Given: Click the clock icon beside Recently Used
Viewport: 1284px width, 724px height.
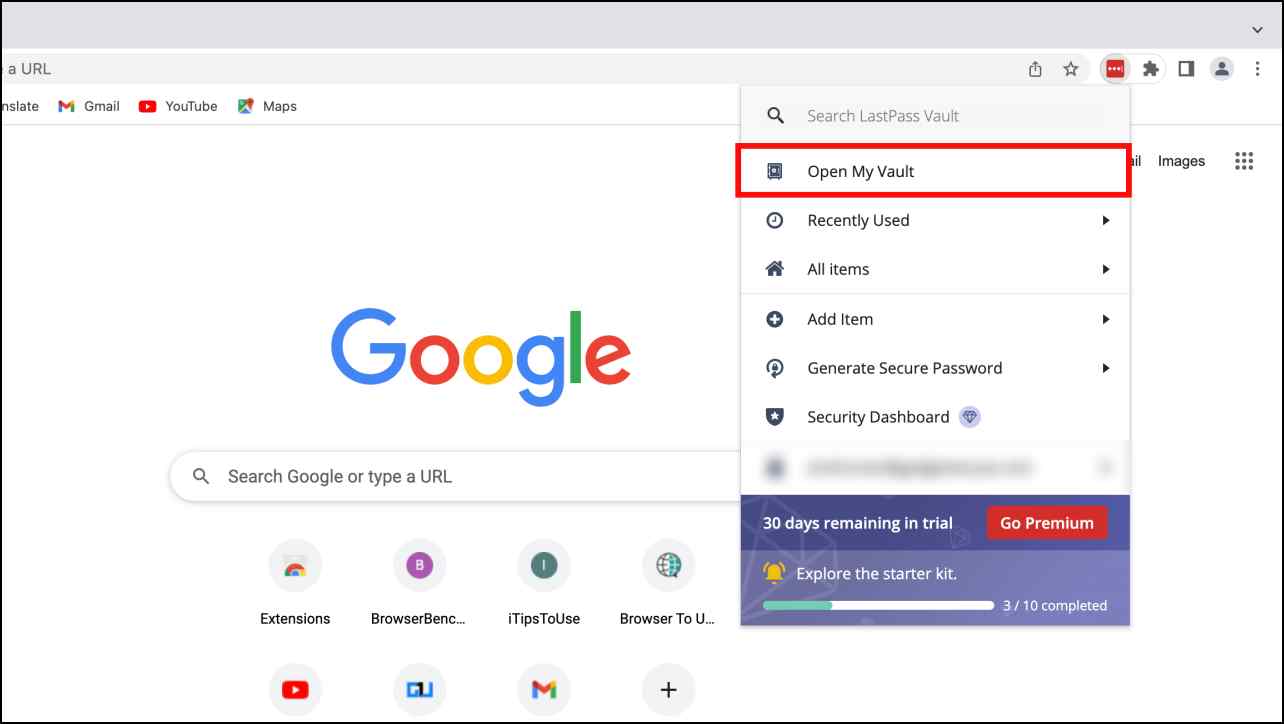Looking at the screenshot, I should click(775, 220).
